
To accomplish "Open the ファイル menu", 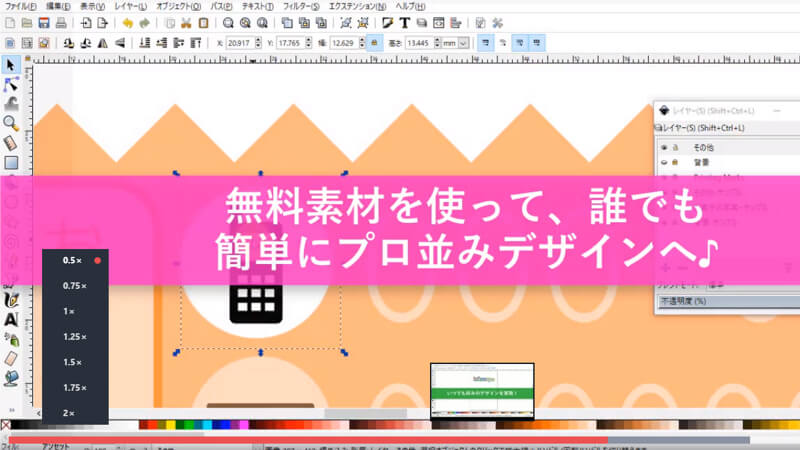I will coord(20,6).
